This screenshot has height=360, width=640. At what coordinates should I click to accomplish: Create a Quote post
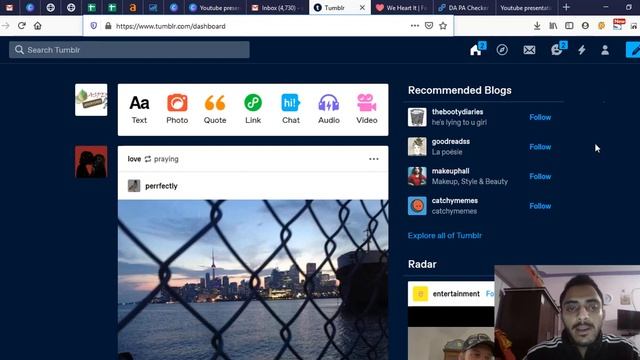coord(215,109)
